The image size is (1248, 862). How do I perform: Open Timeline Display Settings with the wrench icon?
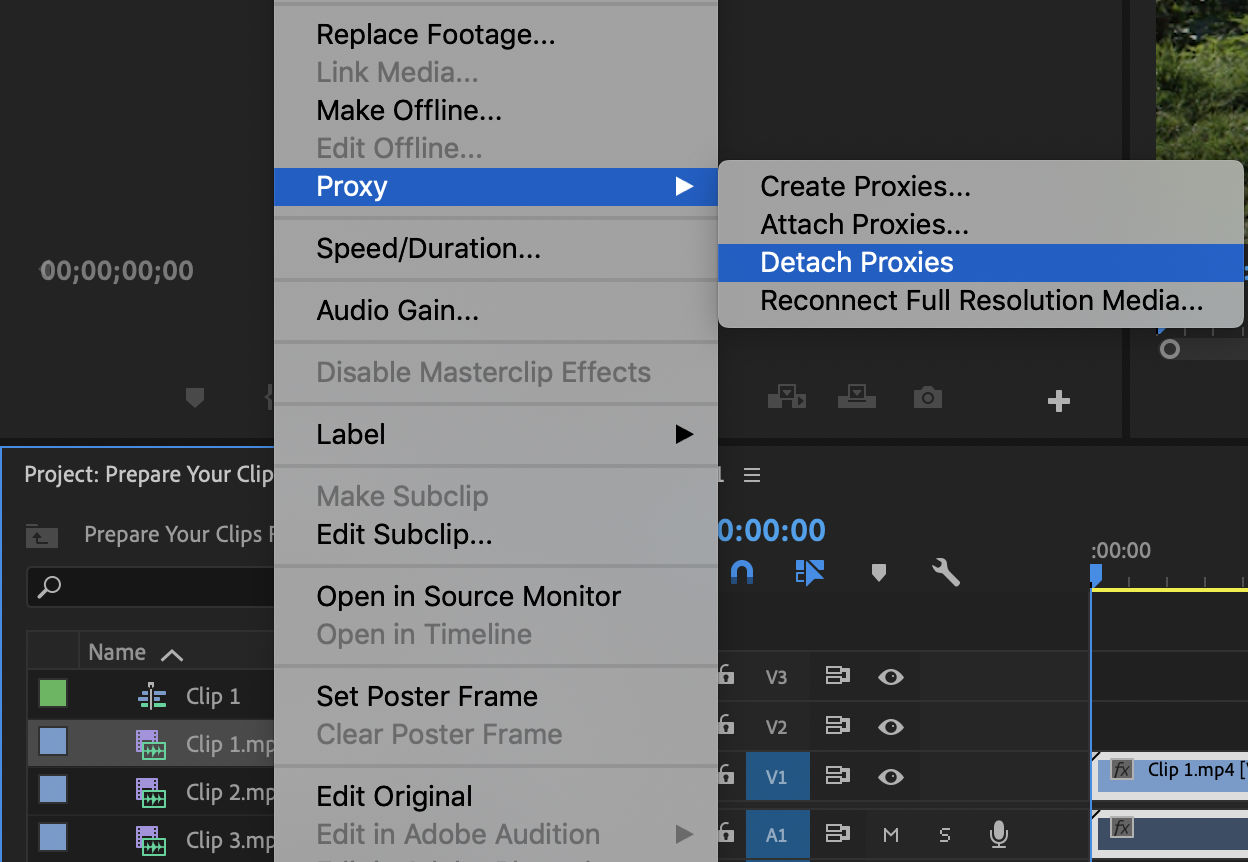(x=944, y=573)
